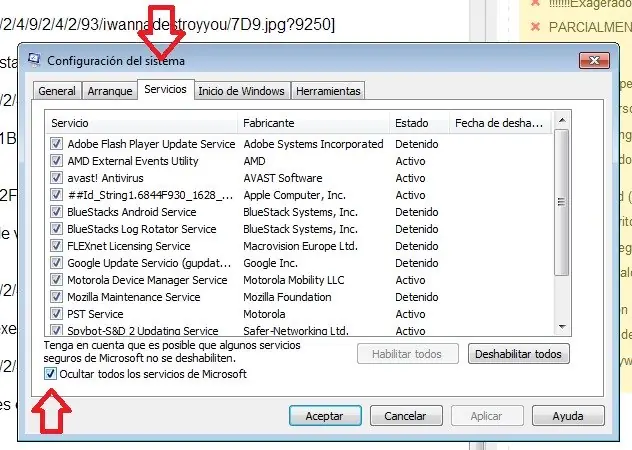This screenshot has width=632, height=450.
Task: Click the Mozilla Foundation cell
Action: click(x=287, y=297)
